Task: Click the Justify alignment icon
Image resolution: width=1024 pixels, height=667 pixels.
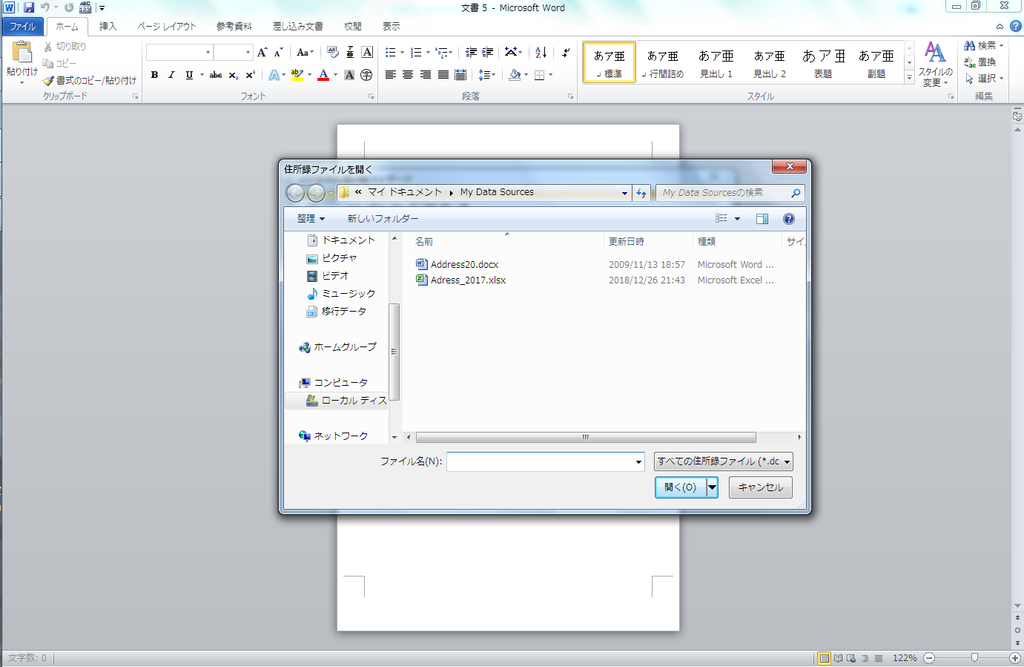Action: point(443,75)
